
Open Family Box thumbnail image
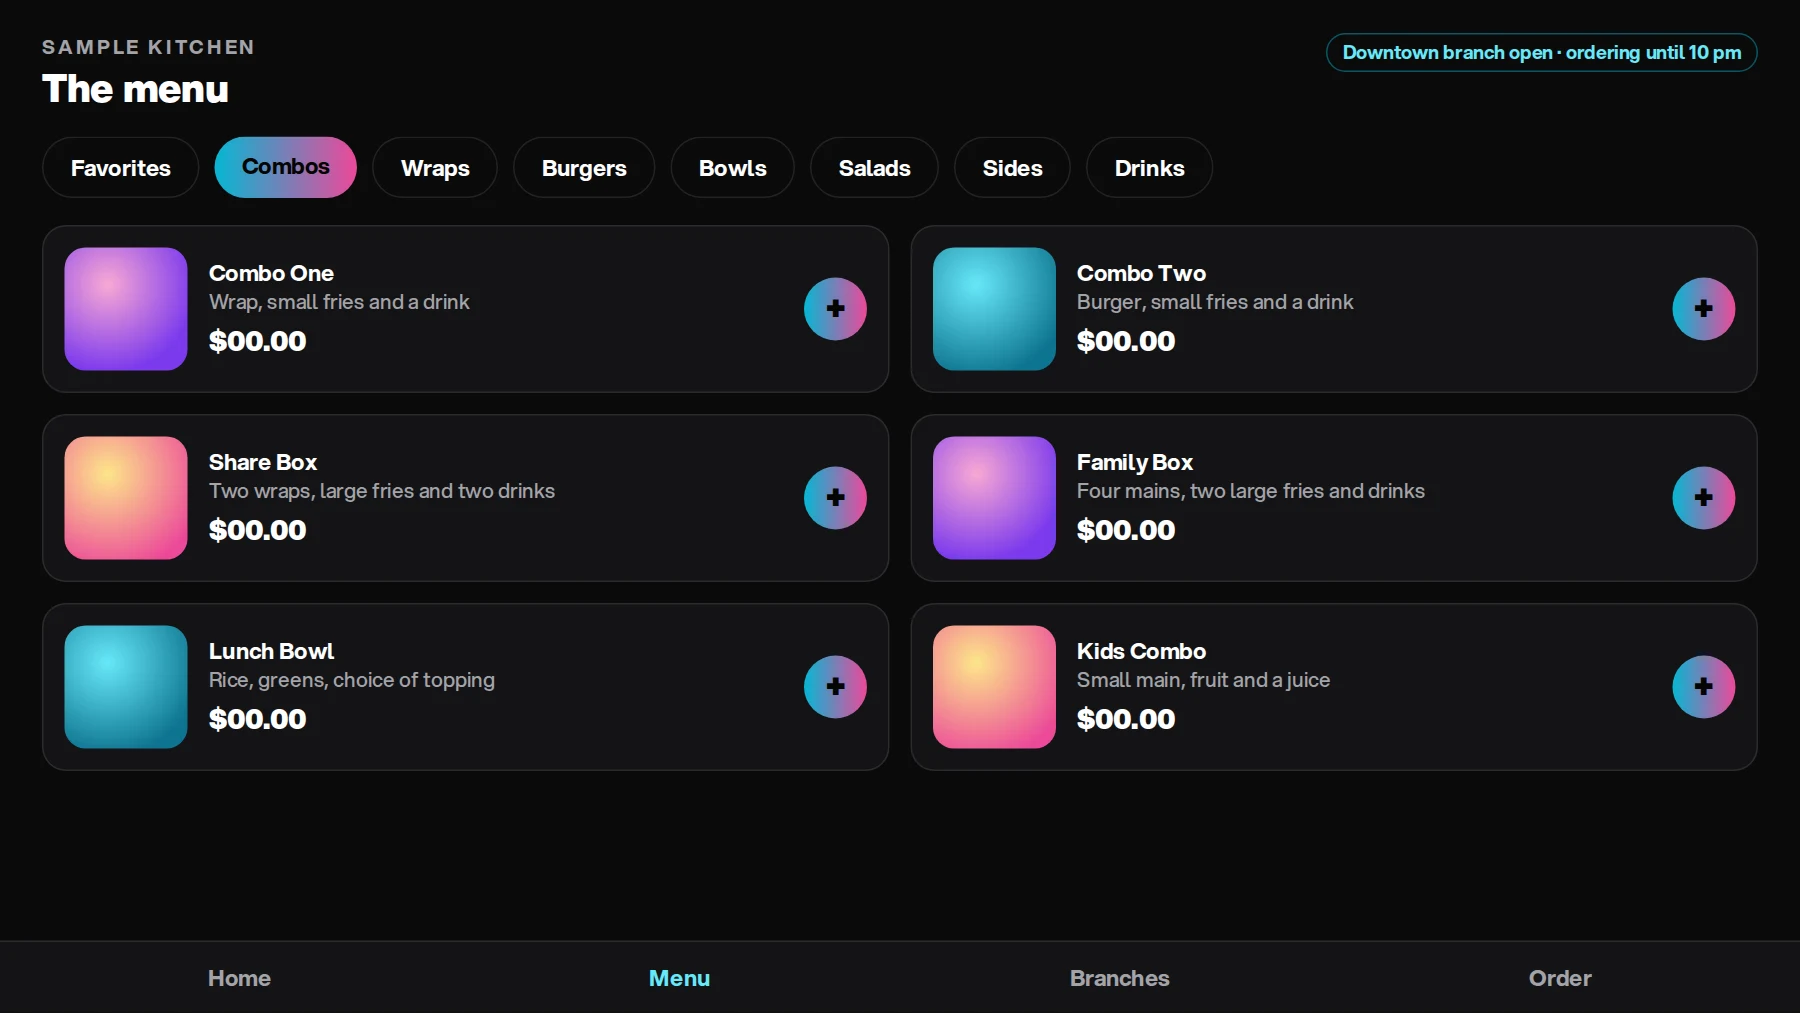pyautogui.click(x=994, y=498)
